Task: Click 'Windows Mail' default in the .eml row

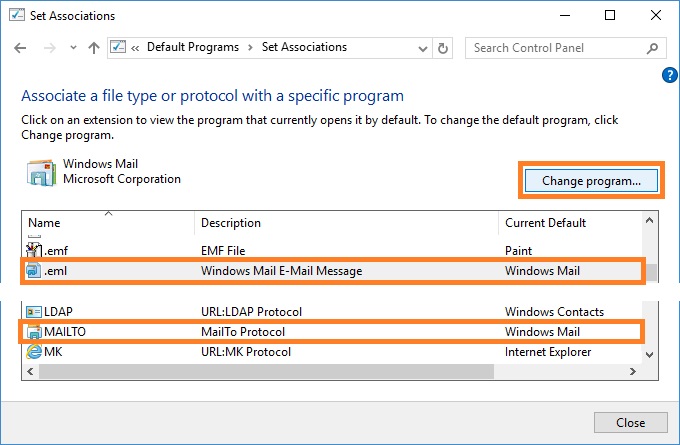Action: point(542,271)
